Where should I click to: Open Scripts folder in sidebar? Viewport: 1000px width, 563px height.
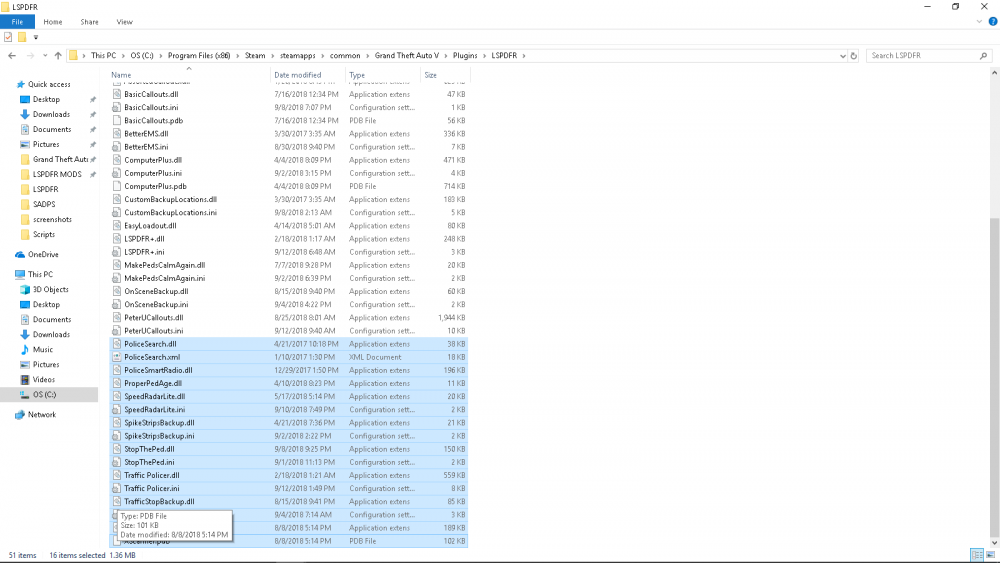tap(44, 235)
